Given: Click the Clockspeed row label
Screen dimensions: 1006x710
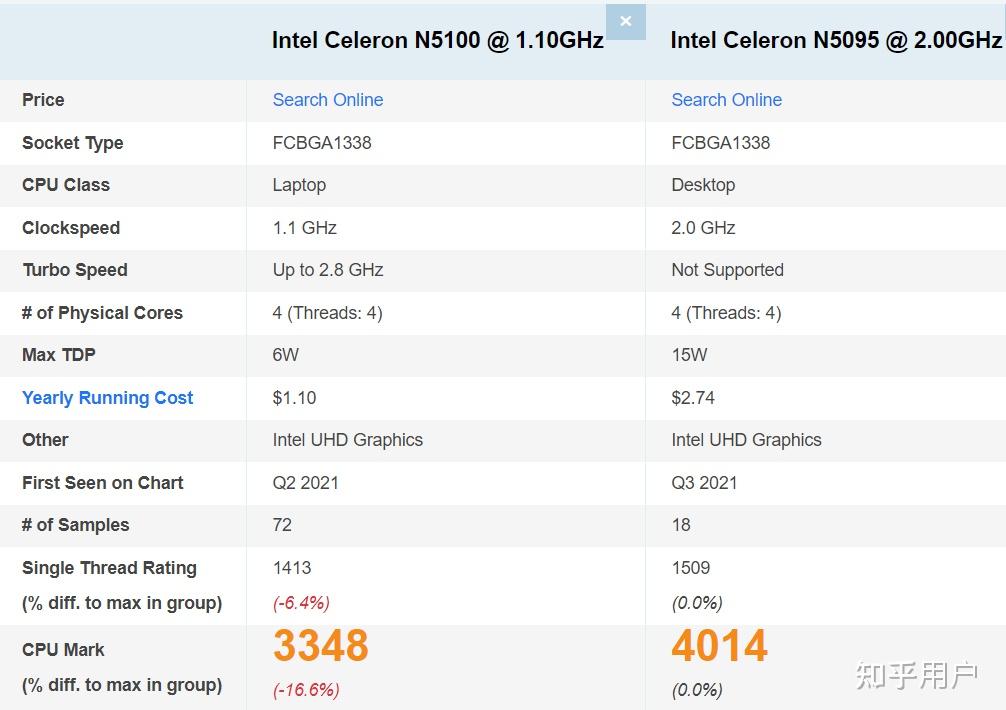Looking at the screenshot, I should (x=71, y=228).
